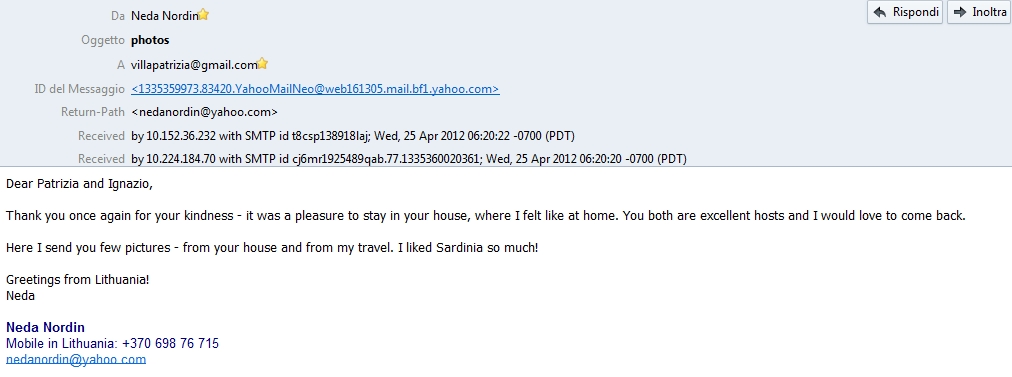Image resolution: width=1012 pixels, height=377 pixels.
Task: Forward the message using the Inoltra button
Action: pyautogui.click(x=978, y=12)
